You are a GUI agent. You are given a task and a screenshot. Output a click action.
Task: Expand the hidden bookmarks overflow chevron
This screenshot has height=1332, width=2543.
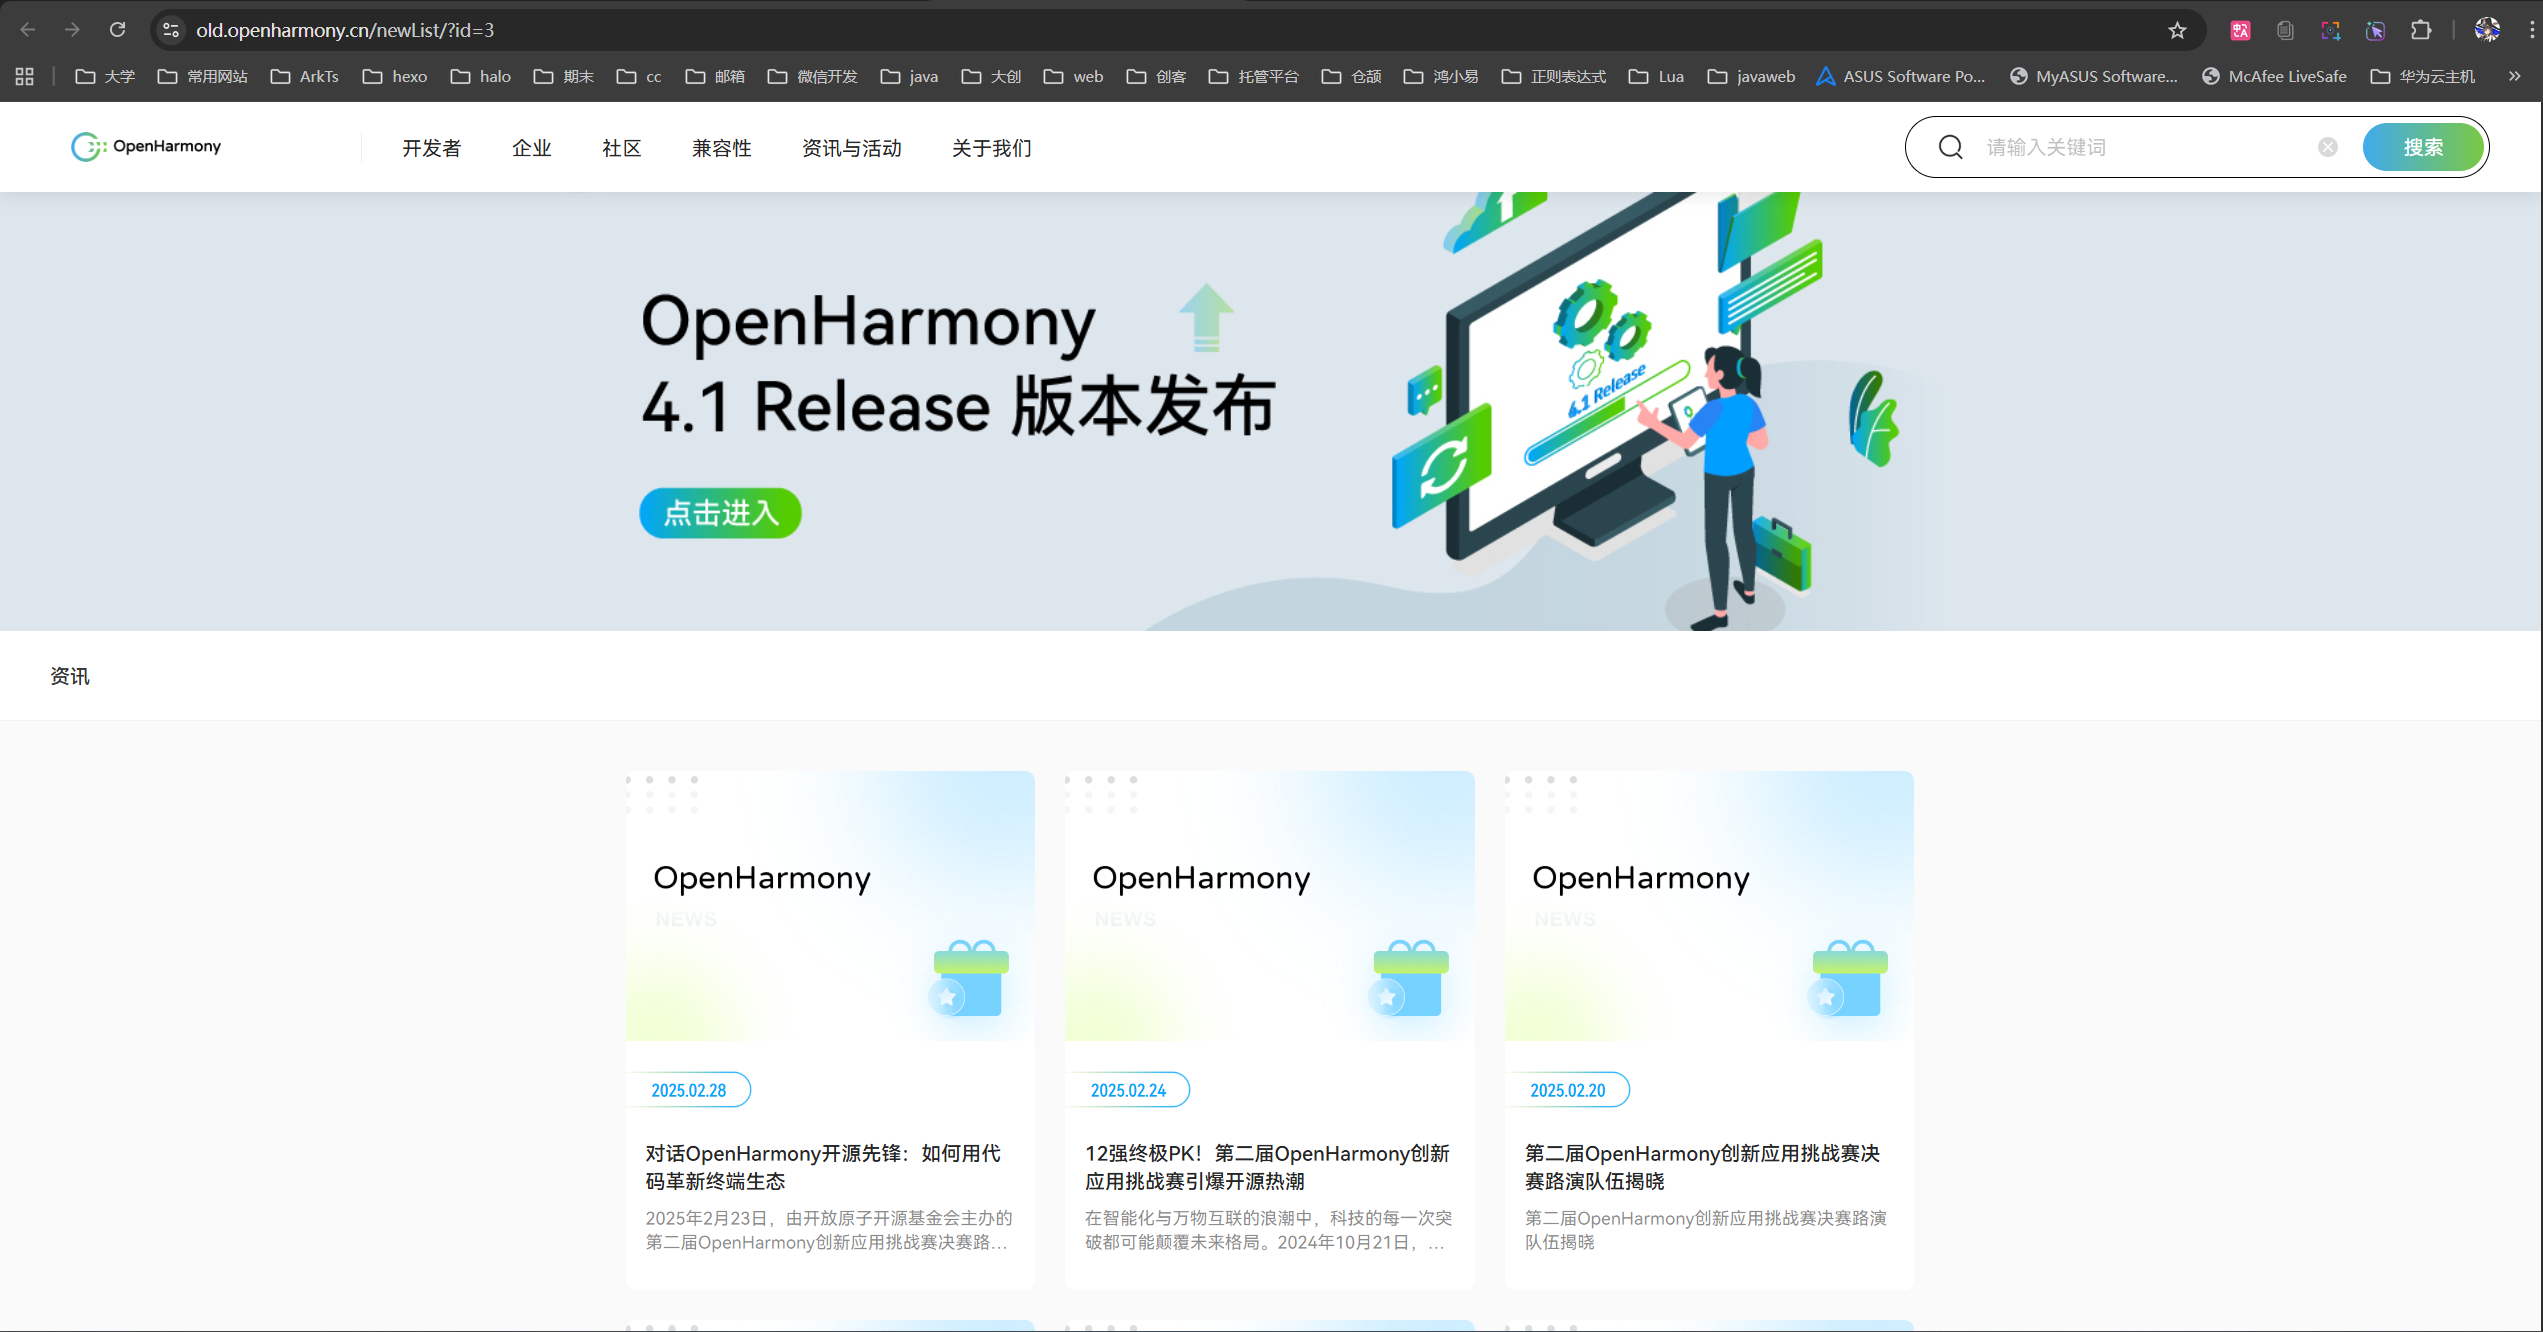(2514, 76)
